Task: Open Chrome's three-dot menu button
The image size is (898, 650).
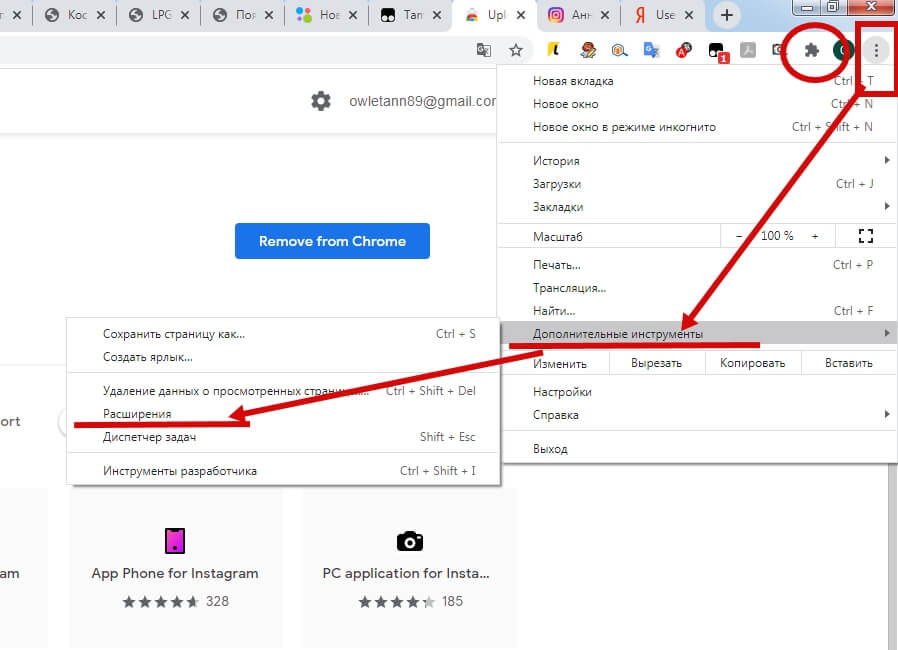Action: (876, 50)
